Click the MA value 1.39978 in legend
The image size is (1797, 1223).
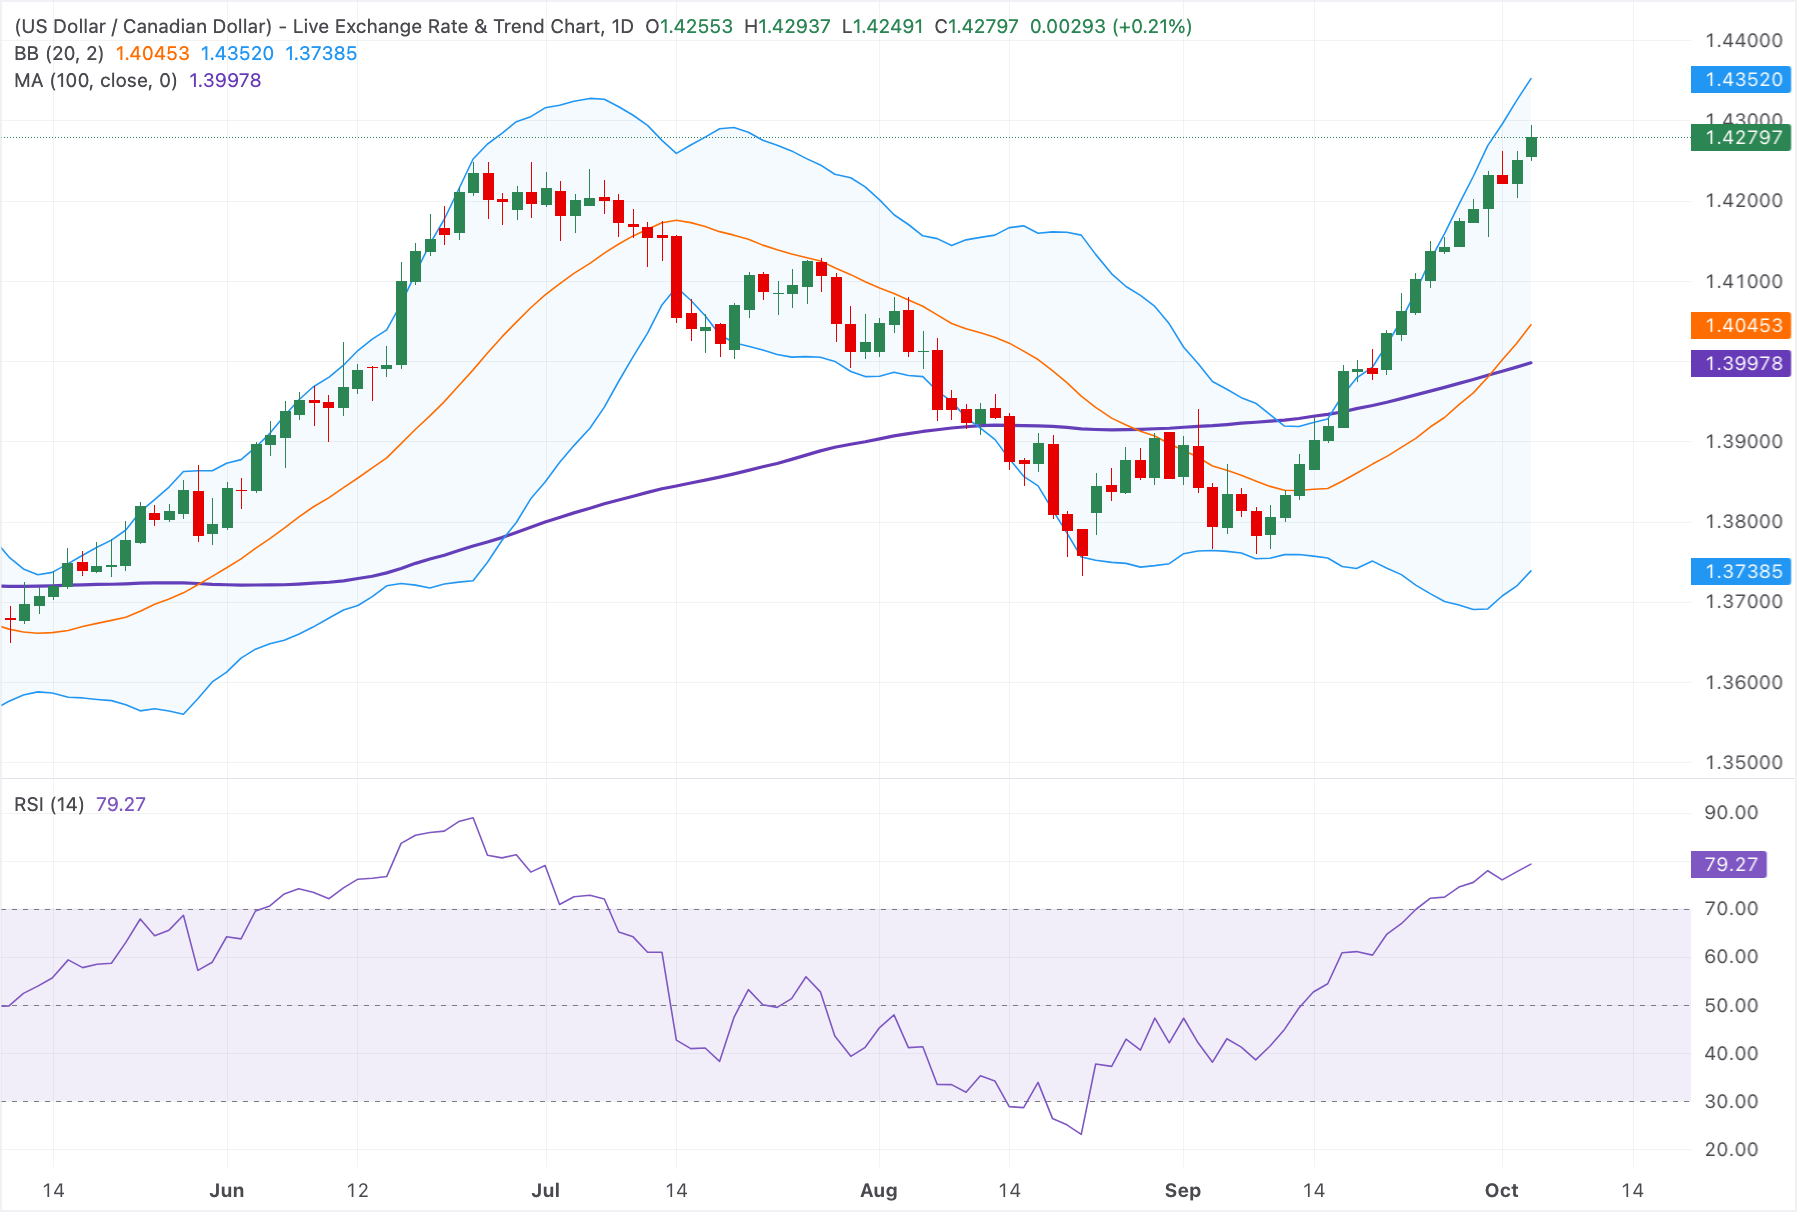tap(225, 80)
